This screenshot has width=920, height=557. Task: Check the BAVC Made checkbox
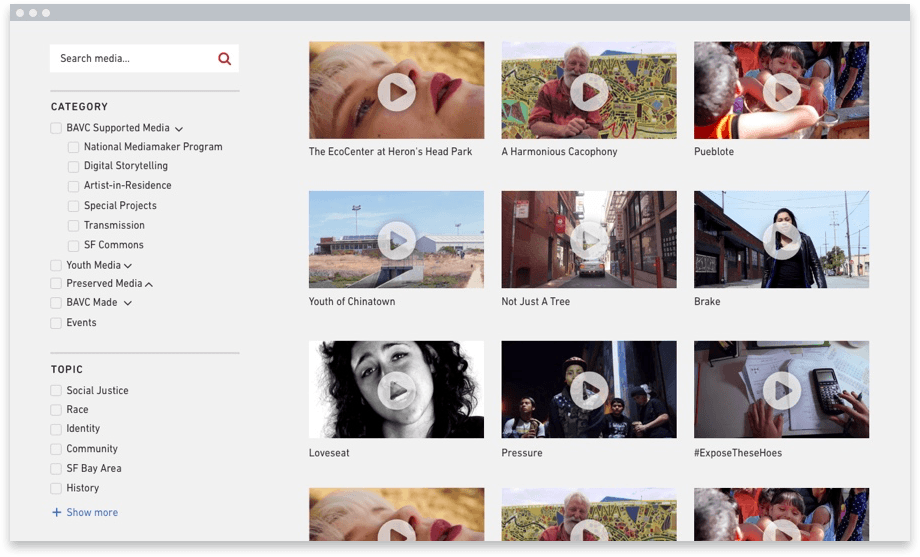point(56,303)
